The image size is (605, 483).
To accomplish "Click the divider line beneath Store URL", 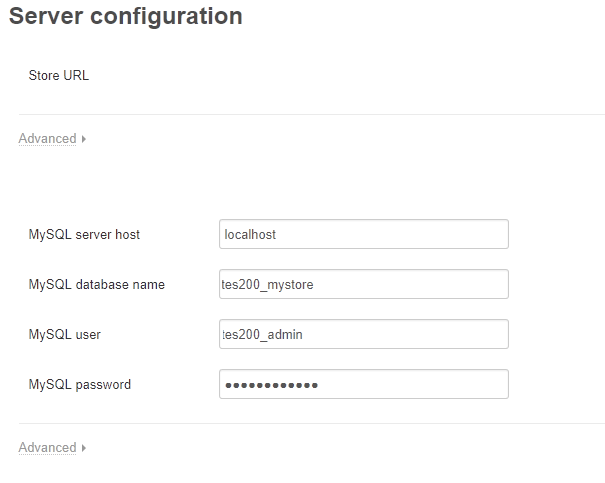I will (x=312, y=114).
